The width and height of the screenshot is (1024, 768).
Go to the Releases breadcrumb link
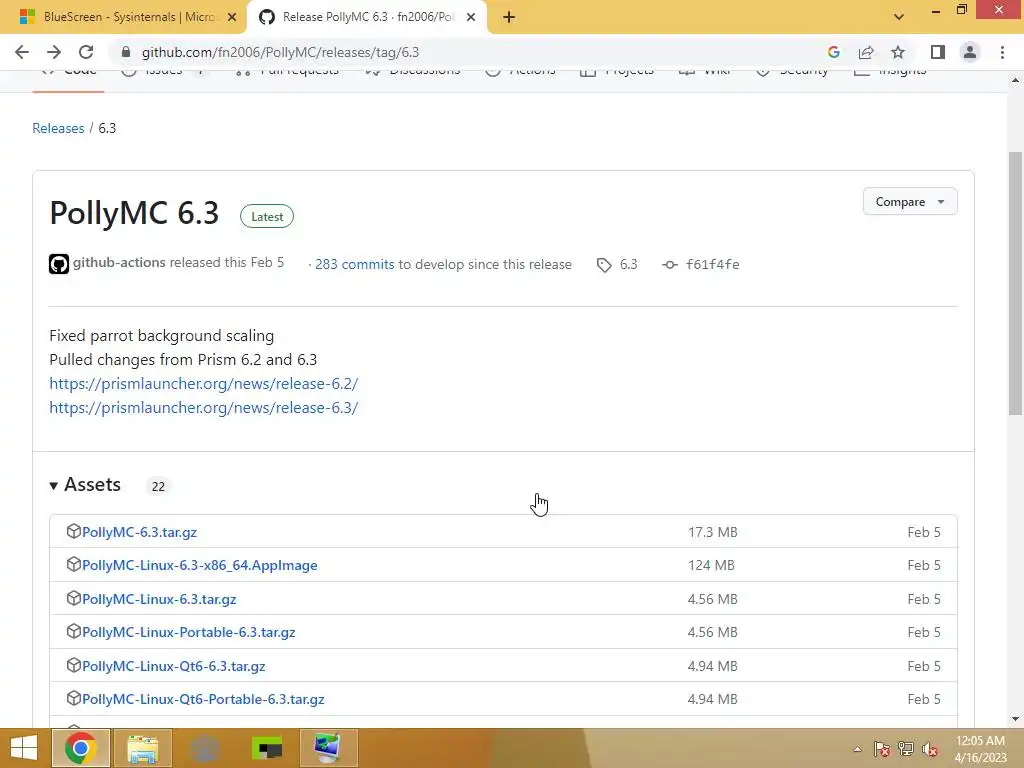click(x=58, y=128)
